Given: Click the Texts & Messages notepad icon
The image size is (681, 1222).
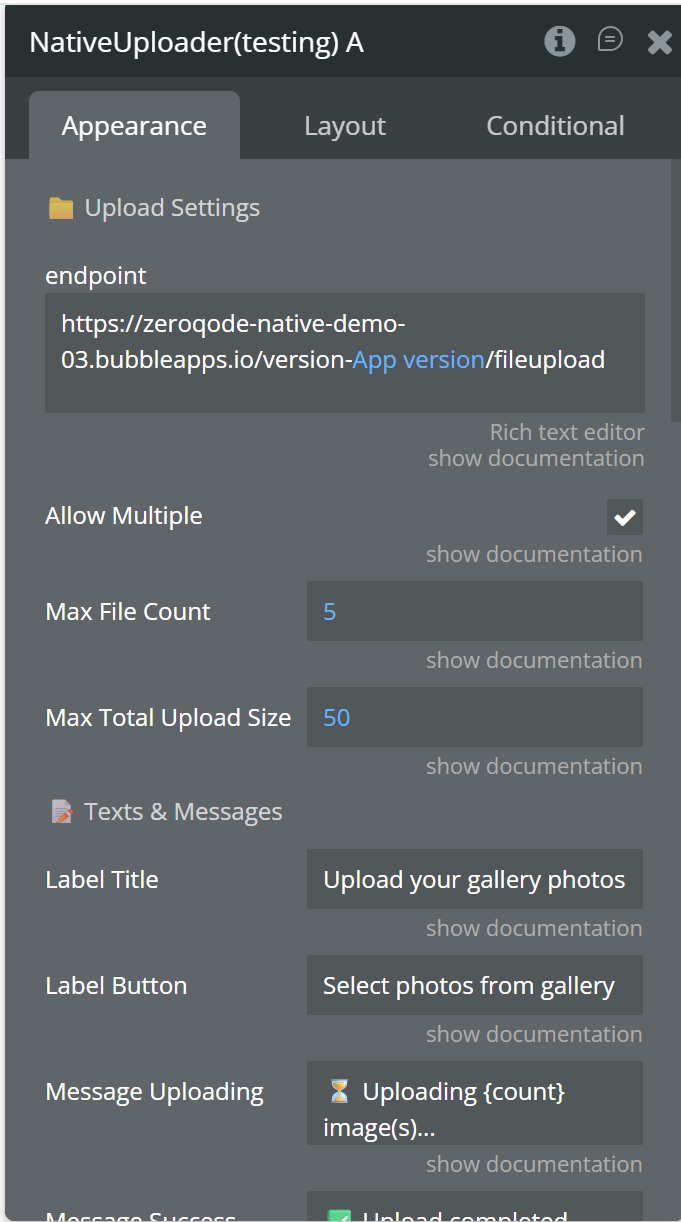Looking at the screenshot, I should [62, 812].
